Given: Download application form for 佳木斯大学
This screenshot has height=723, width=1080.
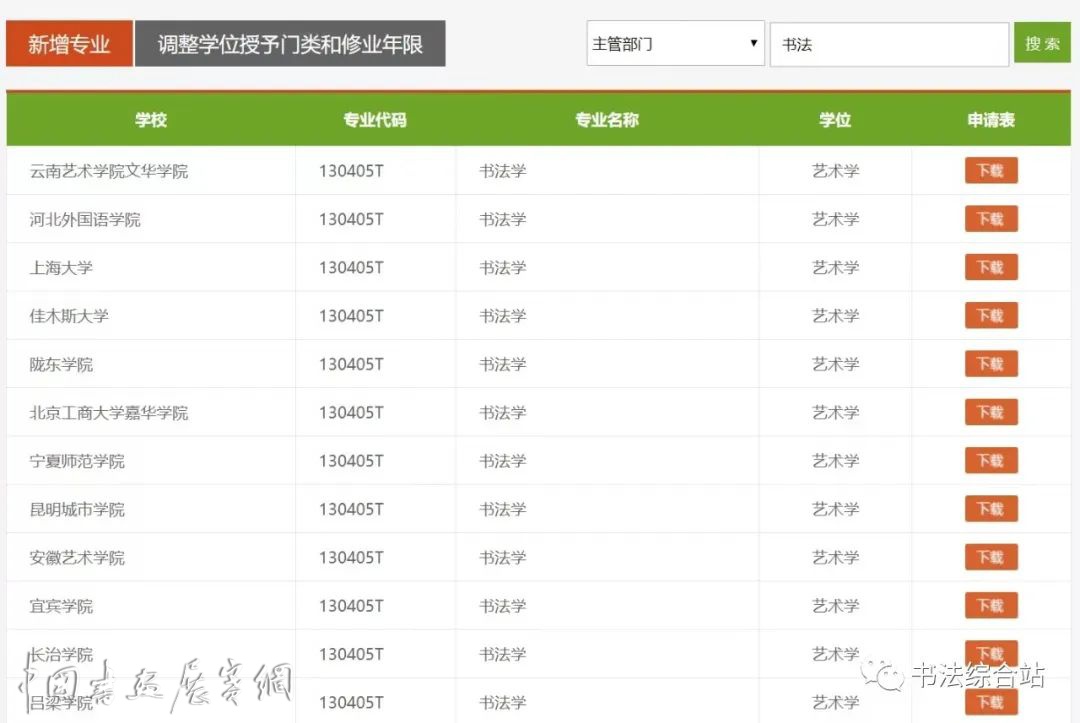Looking at the screenshot, I should click(x=990, y=316).
